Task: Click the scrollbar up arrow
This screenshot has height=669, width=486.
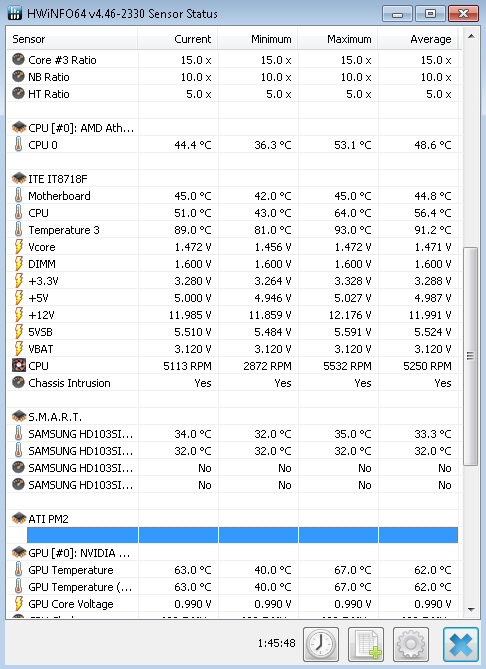Action: click(x=471, y=37)
